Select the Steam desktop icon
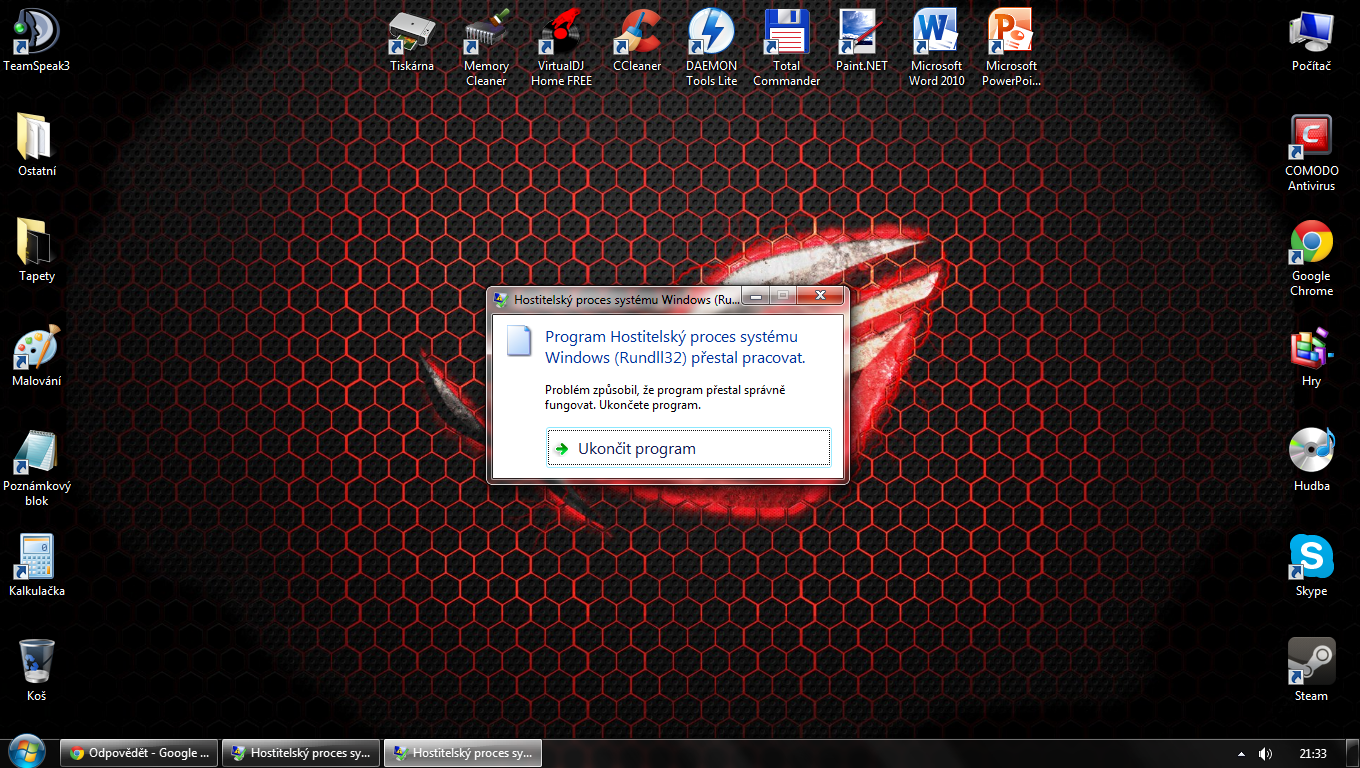This screenshot has height=768, width=1360. [1311, 670]
